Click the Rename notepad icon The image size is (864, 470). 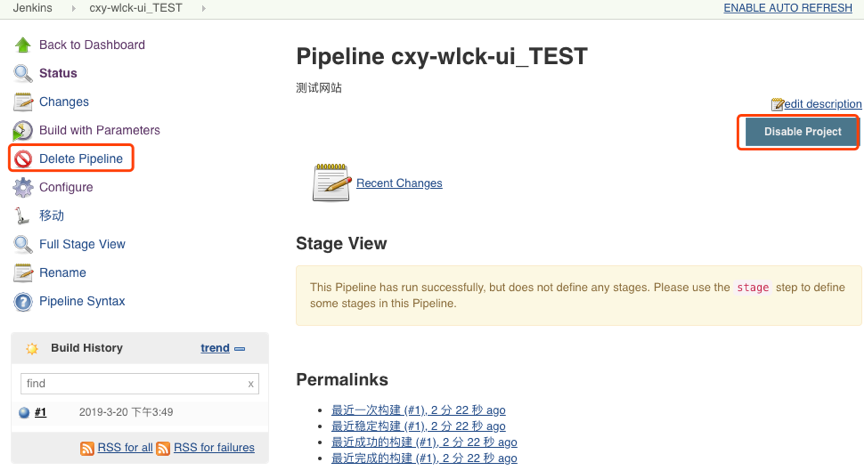22,273
